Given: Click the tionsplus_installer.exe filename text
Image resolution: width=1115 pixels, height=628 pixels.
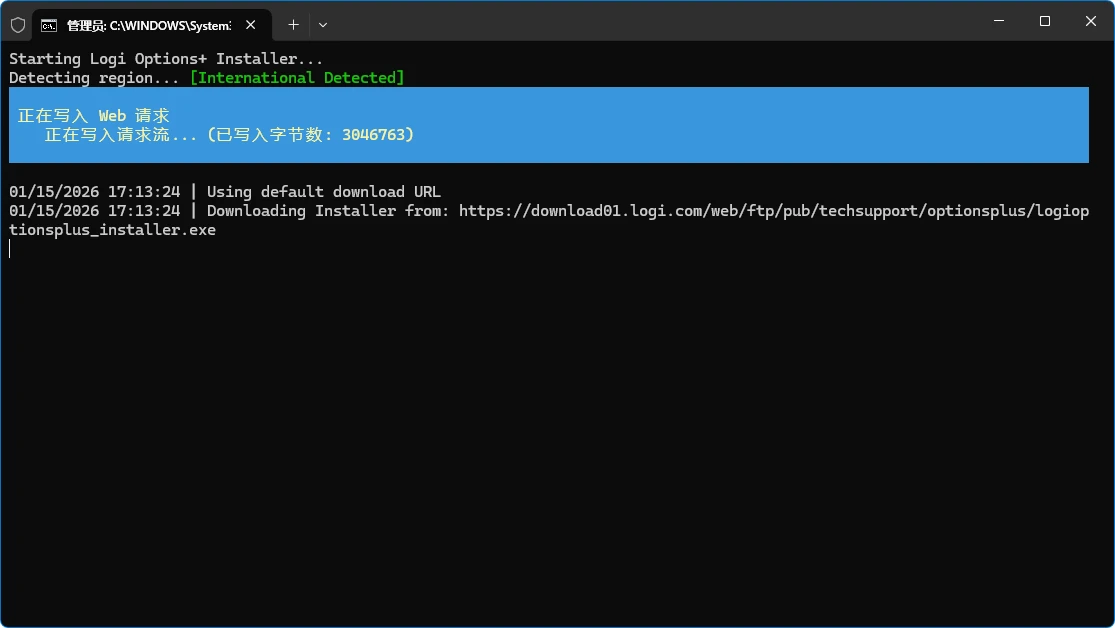Looking at the screenshot, I should coord(112,230).
